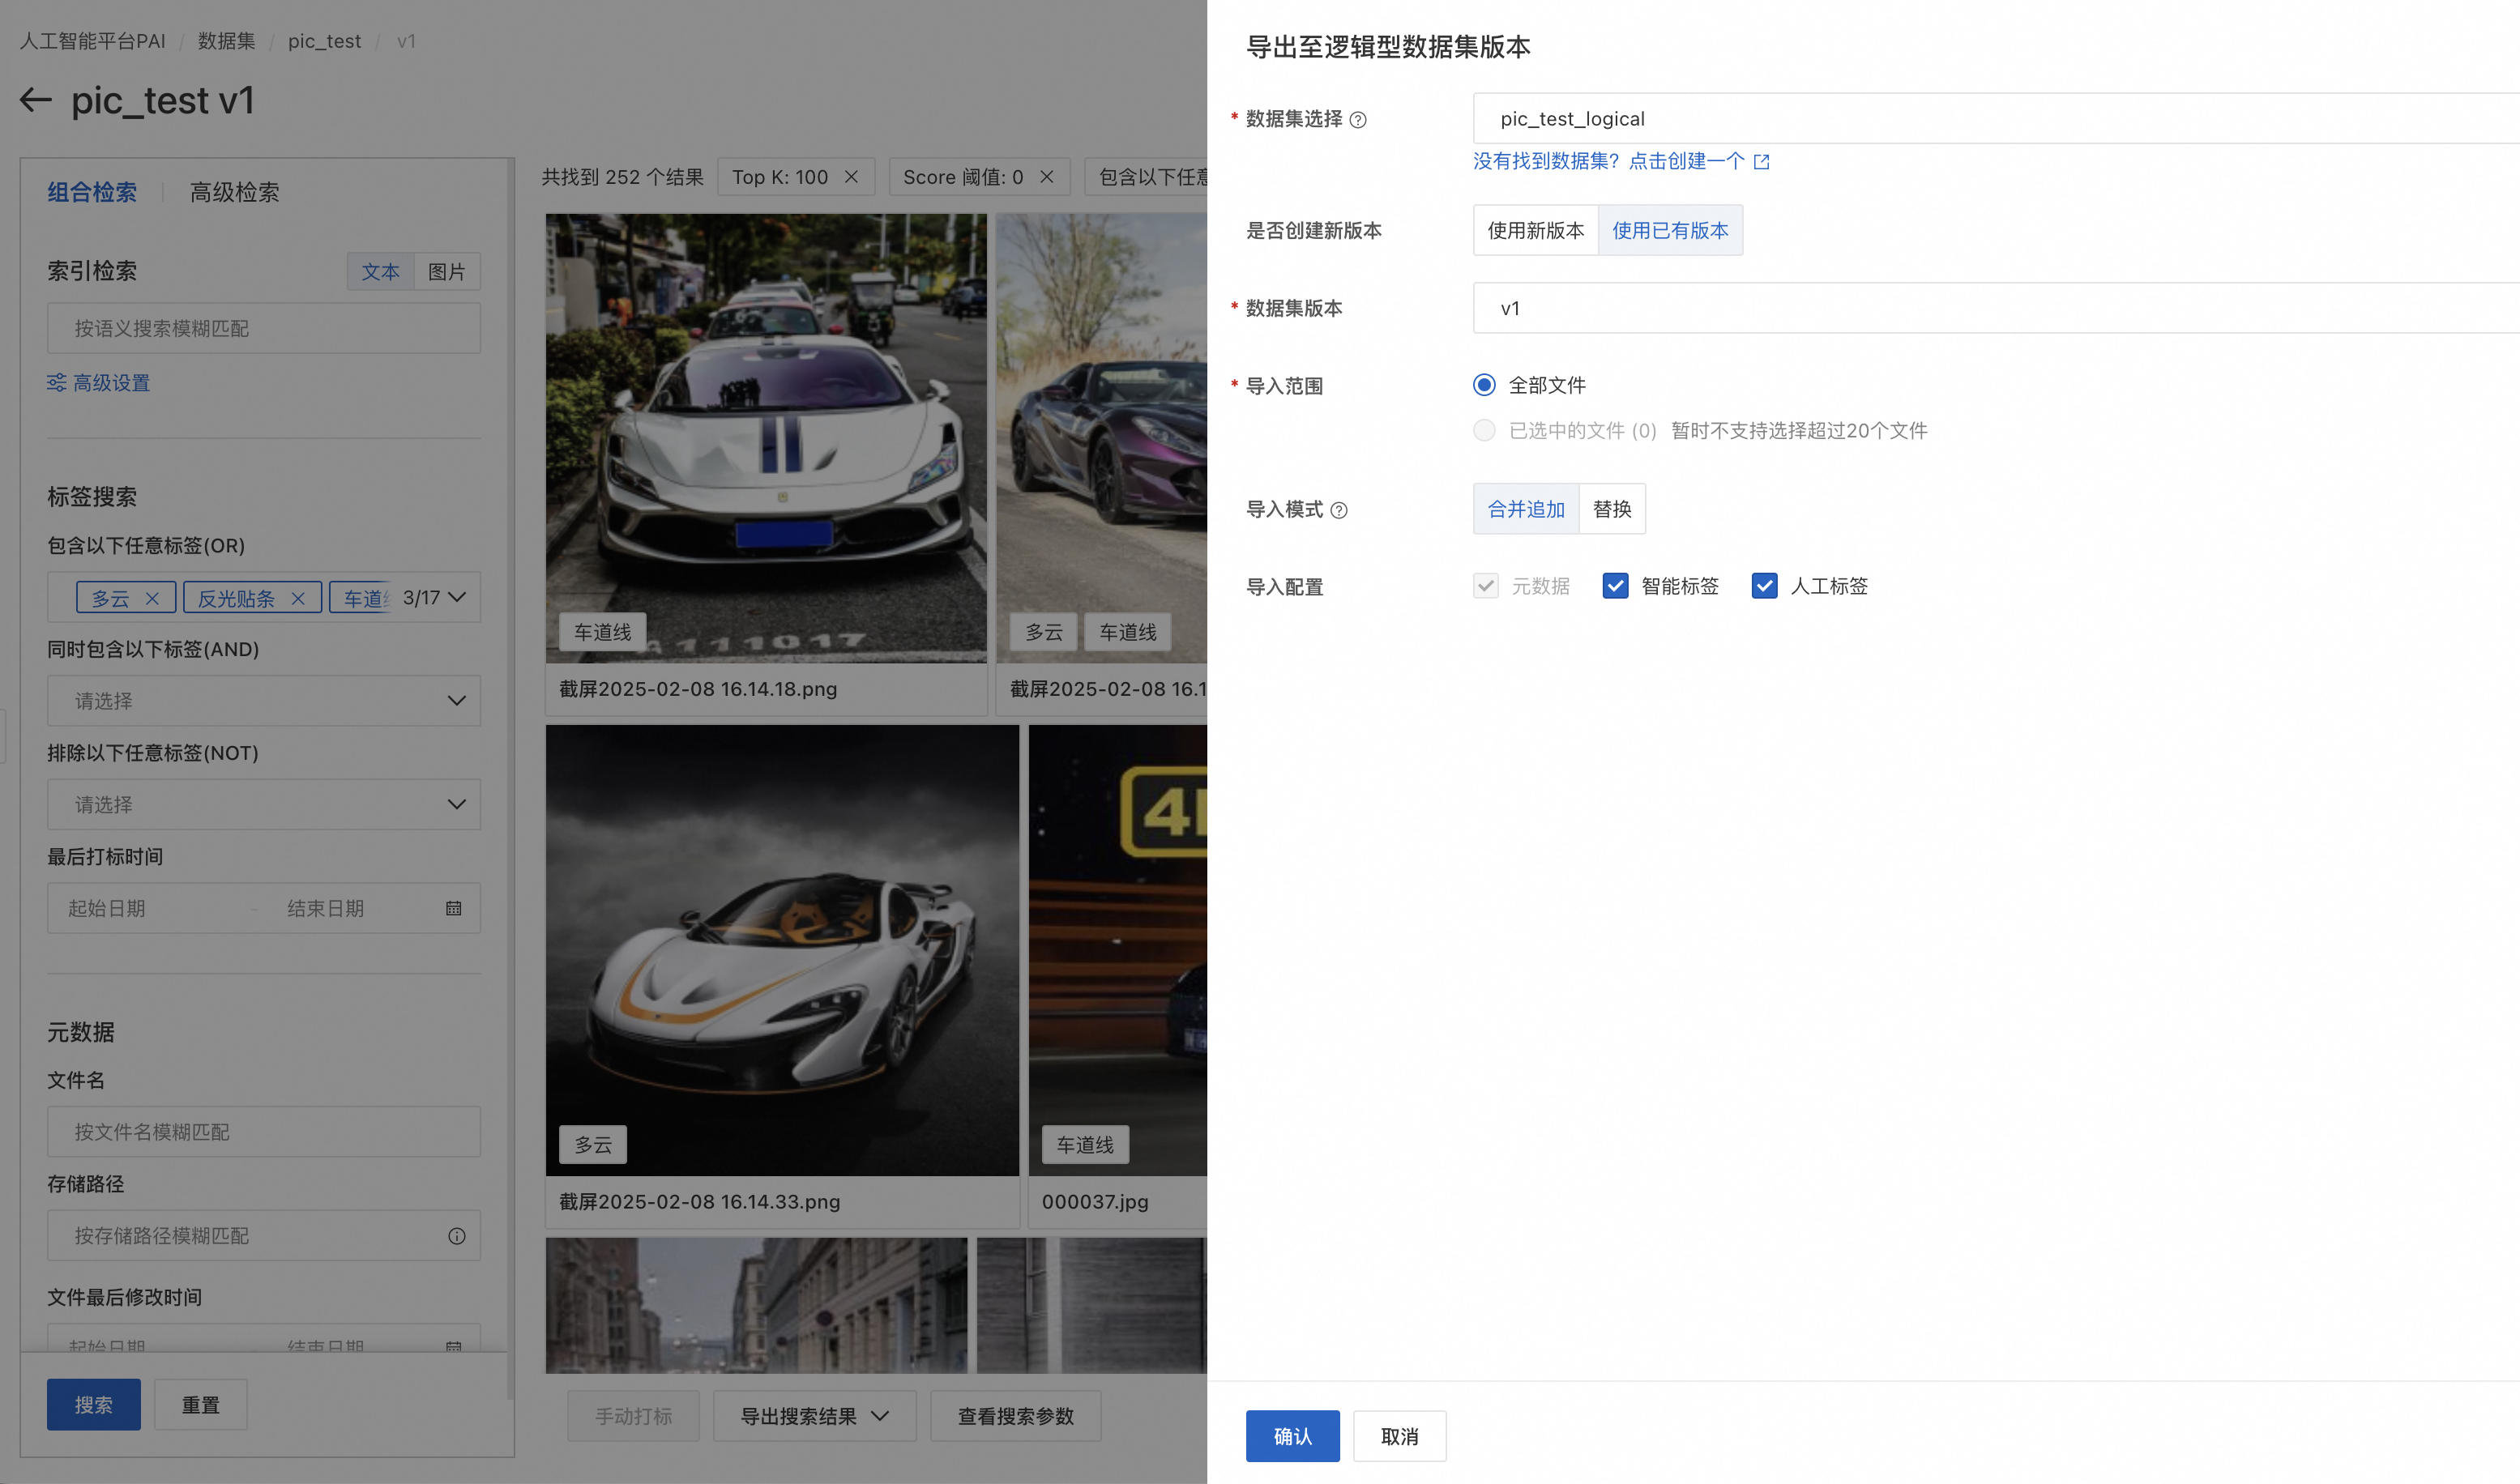This screenshot has height=1484, width=2520.
Task: Choose 使用已有版本 option
Action: pyautogui.click(x=1670, y=230)
